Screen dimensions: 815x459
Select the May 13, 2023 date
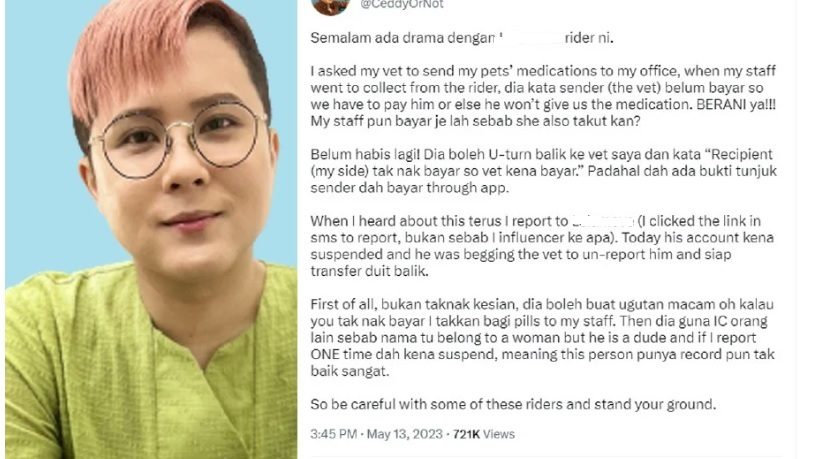(404, 434)
